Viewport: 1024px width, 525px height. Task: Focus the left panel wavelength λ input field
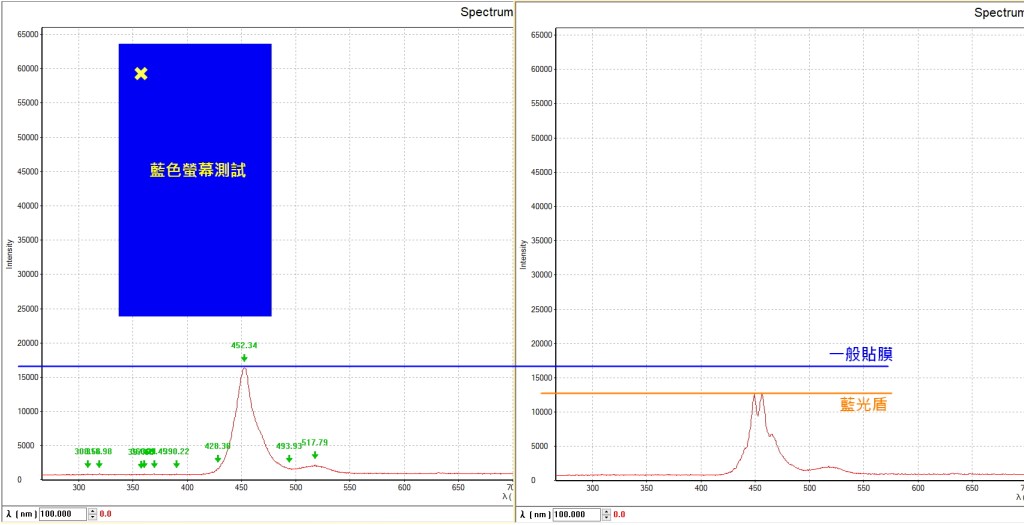[64, 514]
